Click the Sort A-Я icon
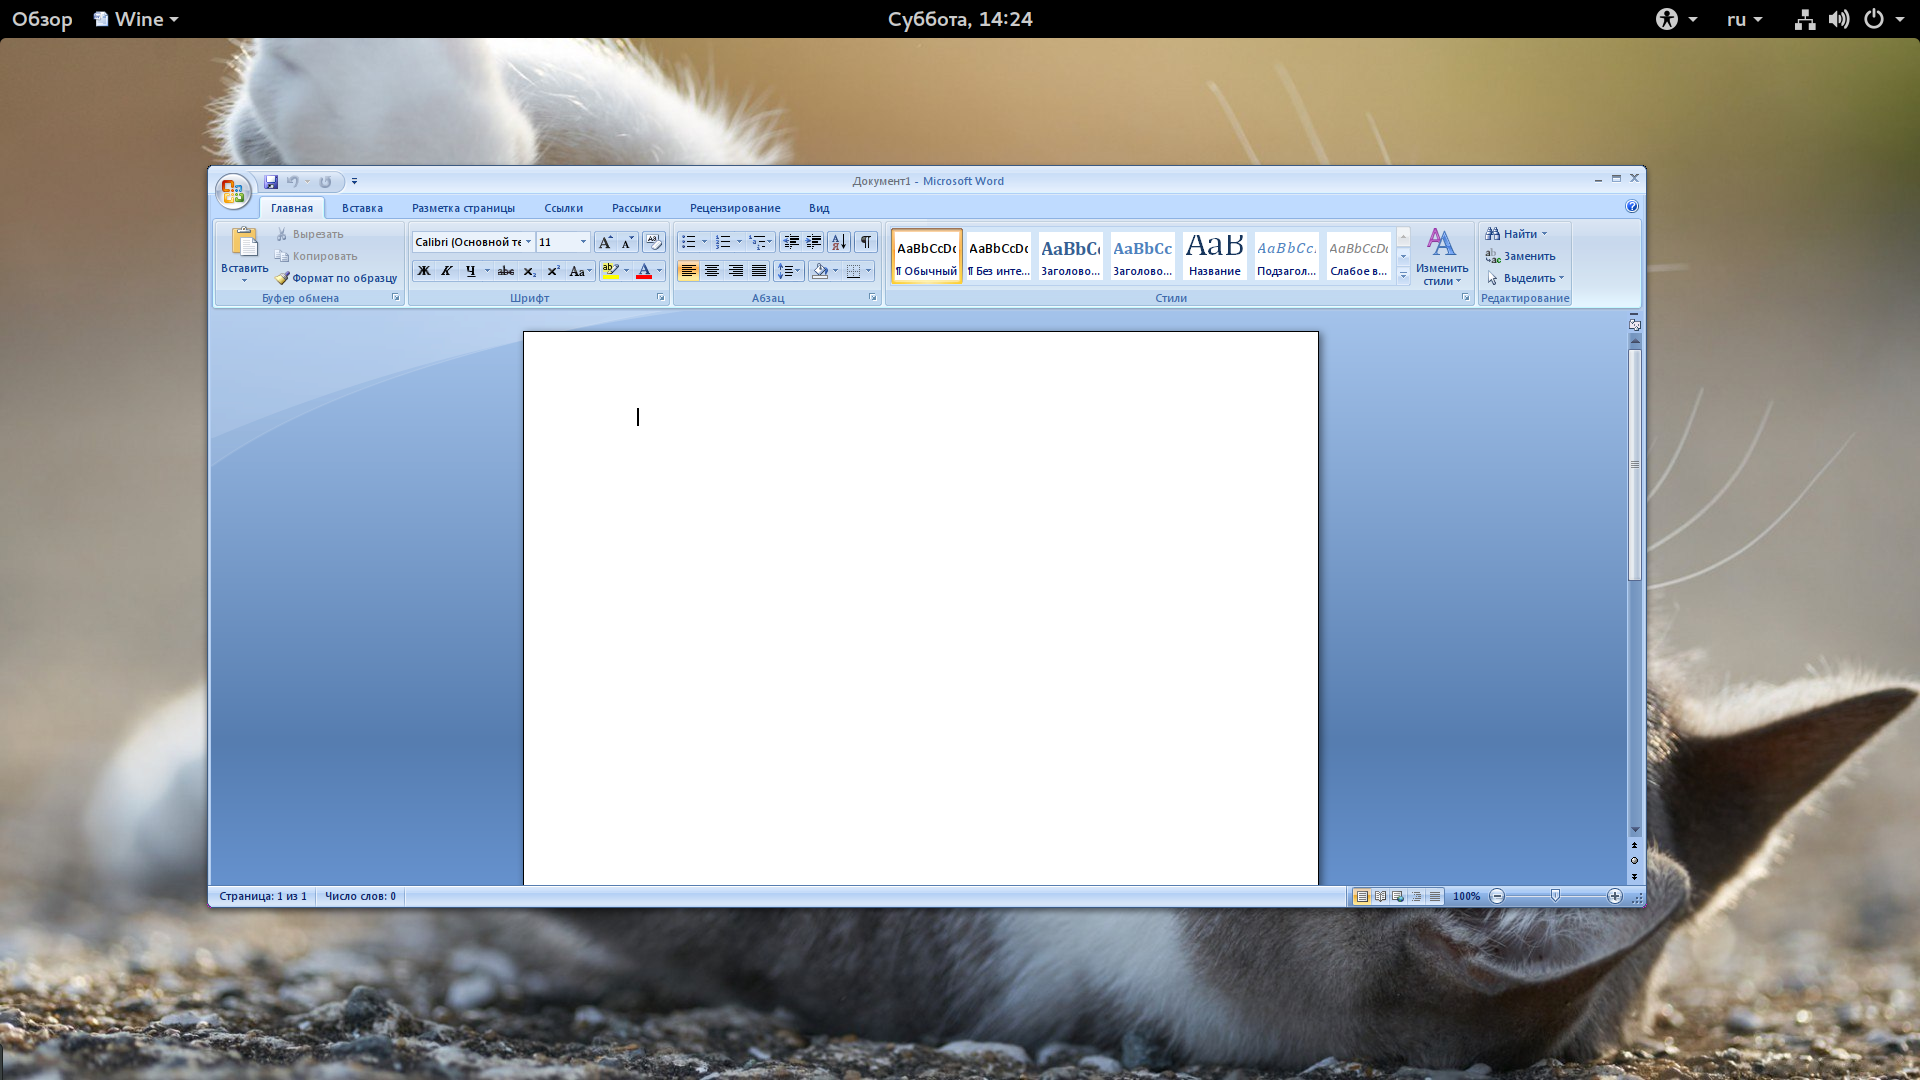 (x=839, y=242)
